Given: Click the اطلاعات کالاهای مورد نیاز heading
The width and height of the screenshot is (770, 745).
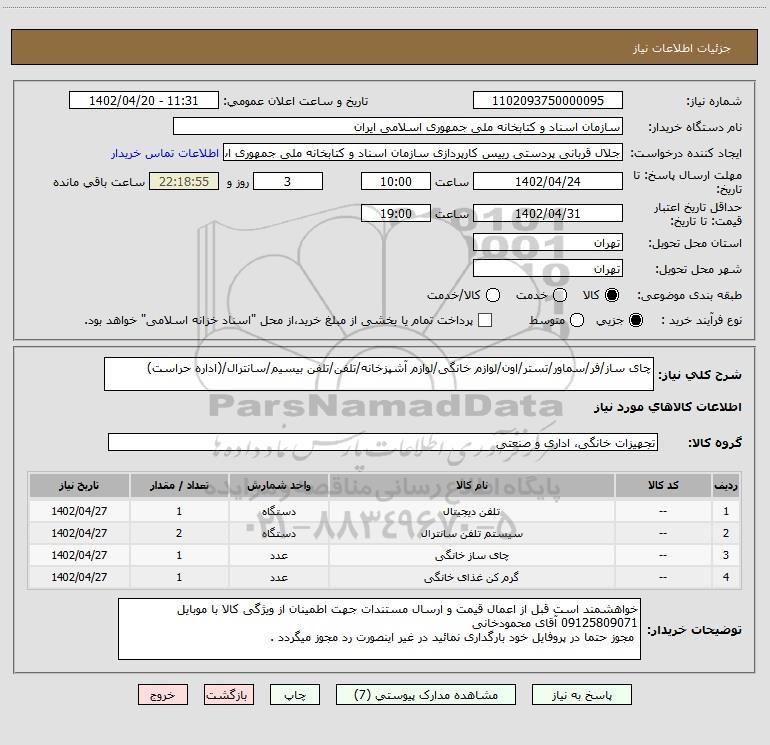Looking at the screenshot, I should (x=667, y=407).
